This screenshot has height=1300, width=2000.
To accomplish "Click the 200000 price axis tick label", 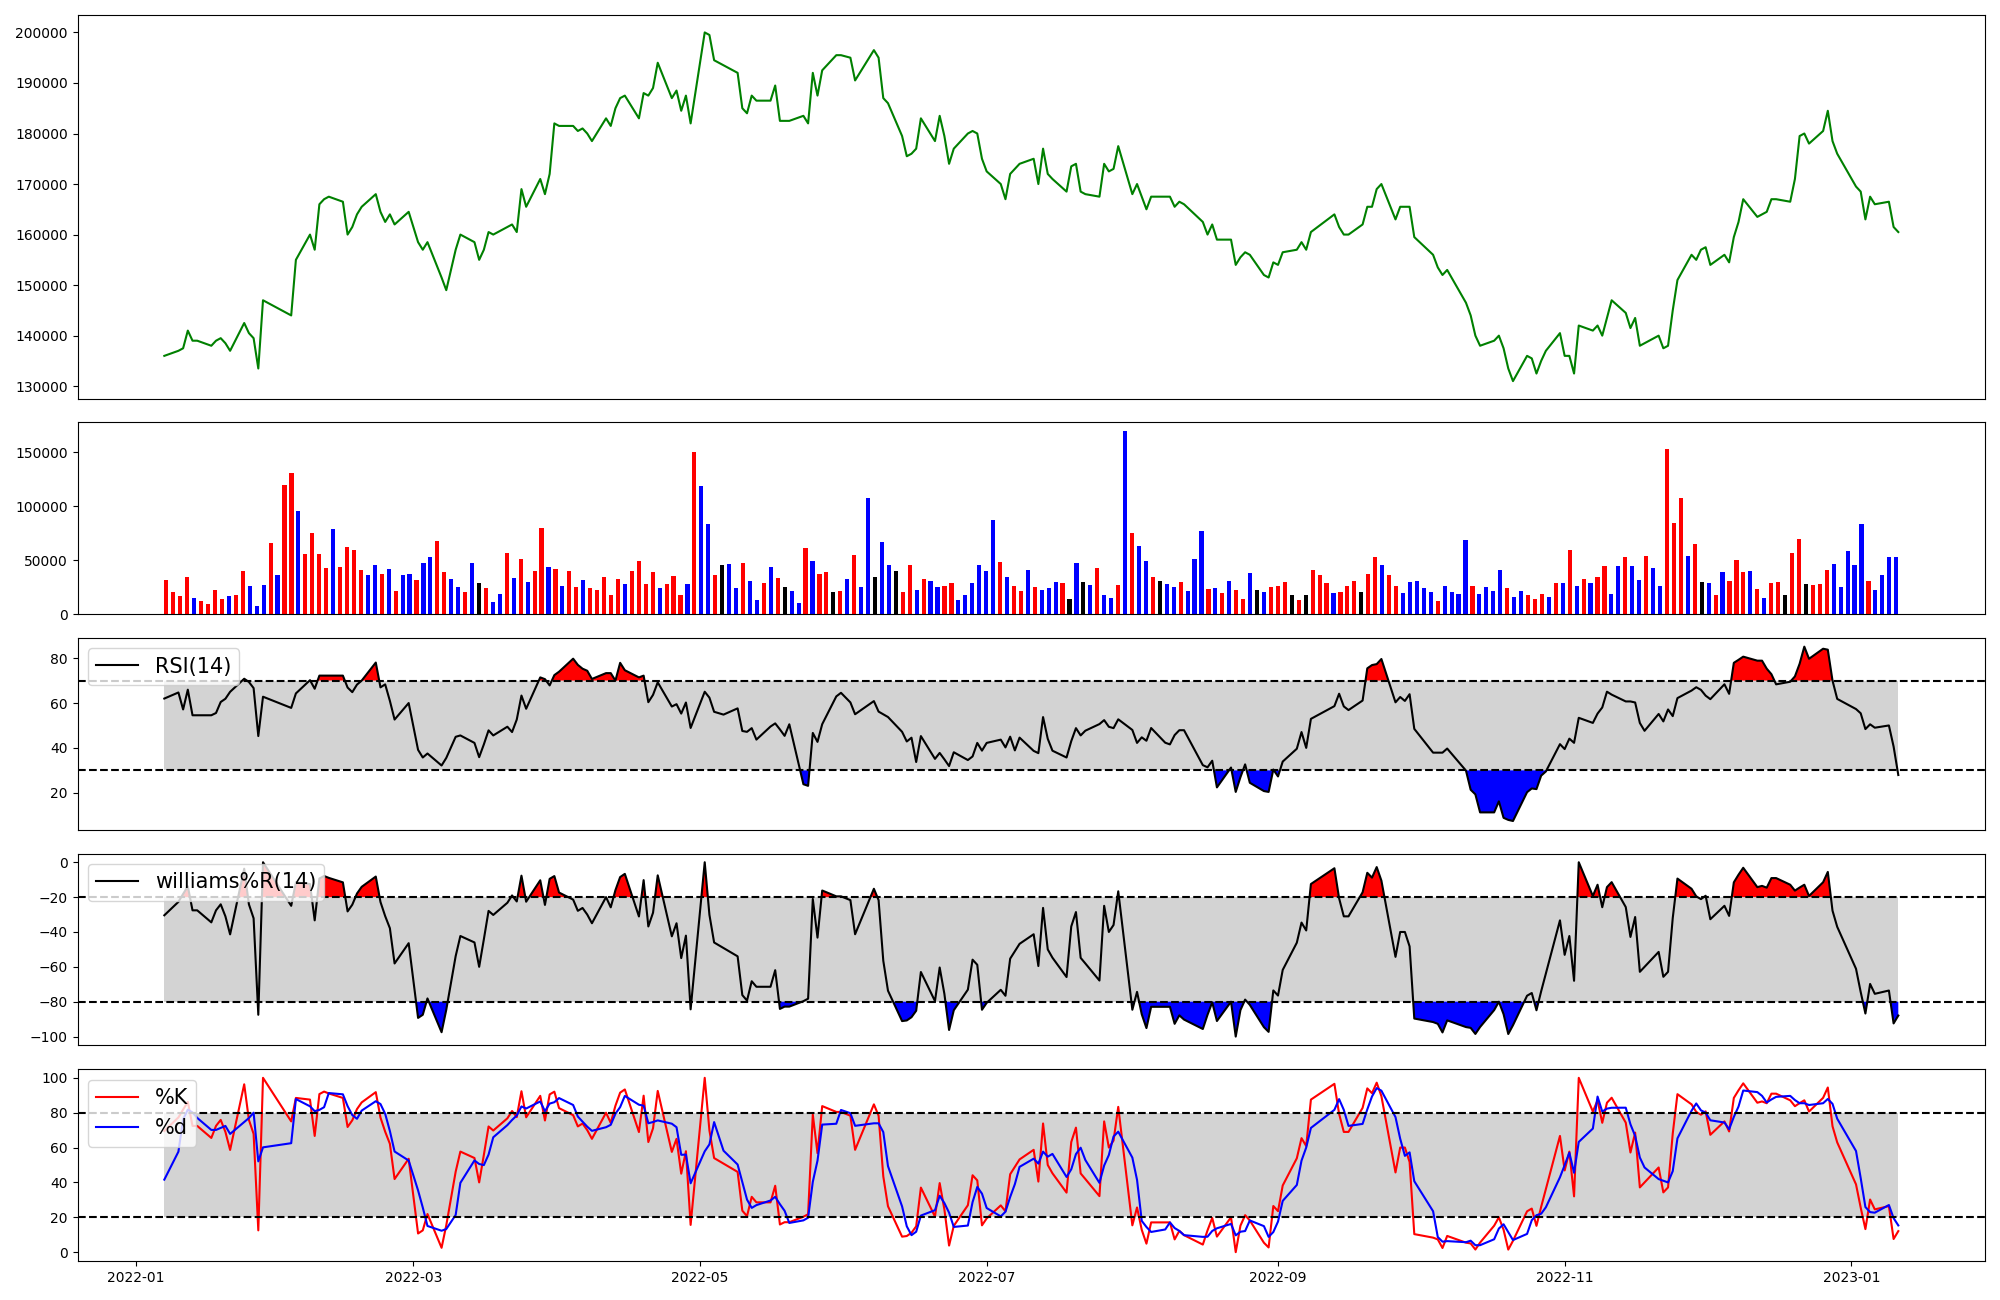I will pos(41,33).
